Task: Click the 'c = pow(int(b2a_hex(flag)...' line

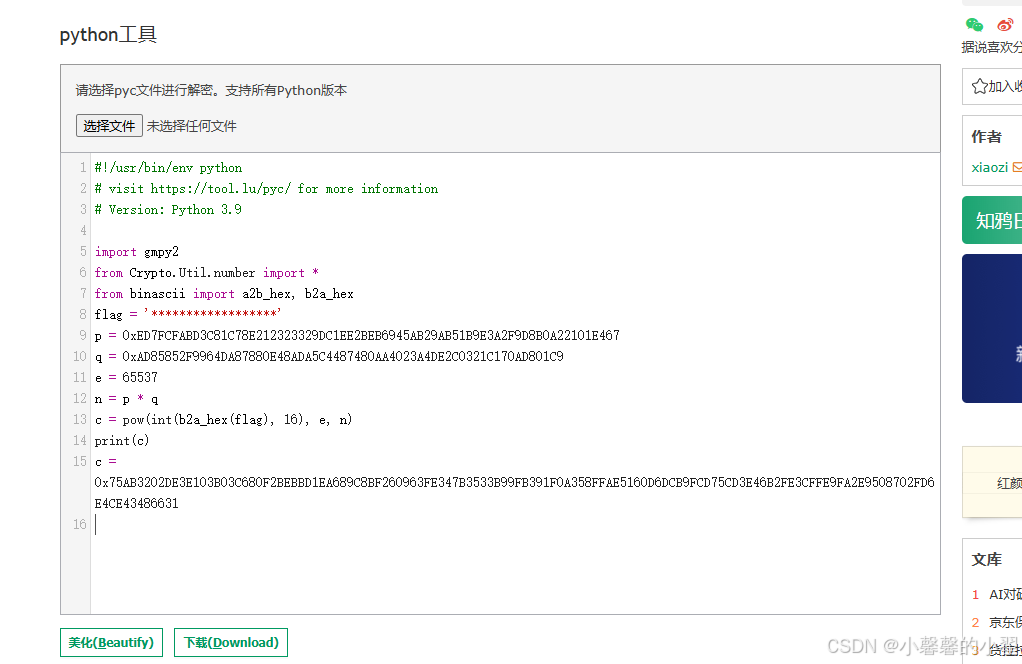Action: coord(223,419)
